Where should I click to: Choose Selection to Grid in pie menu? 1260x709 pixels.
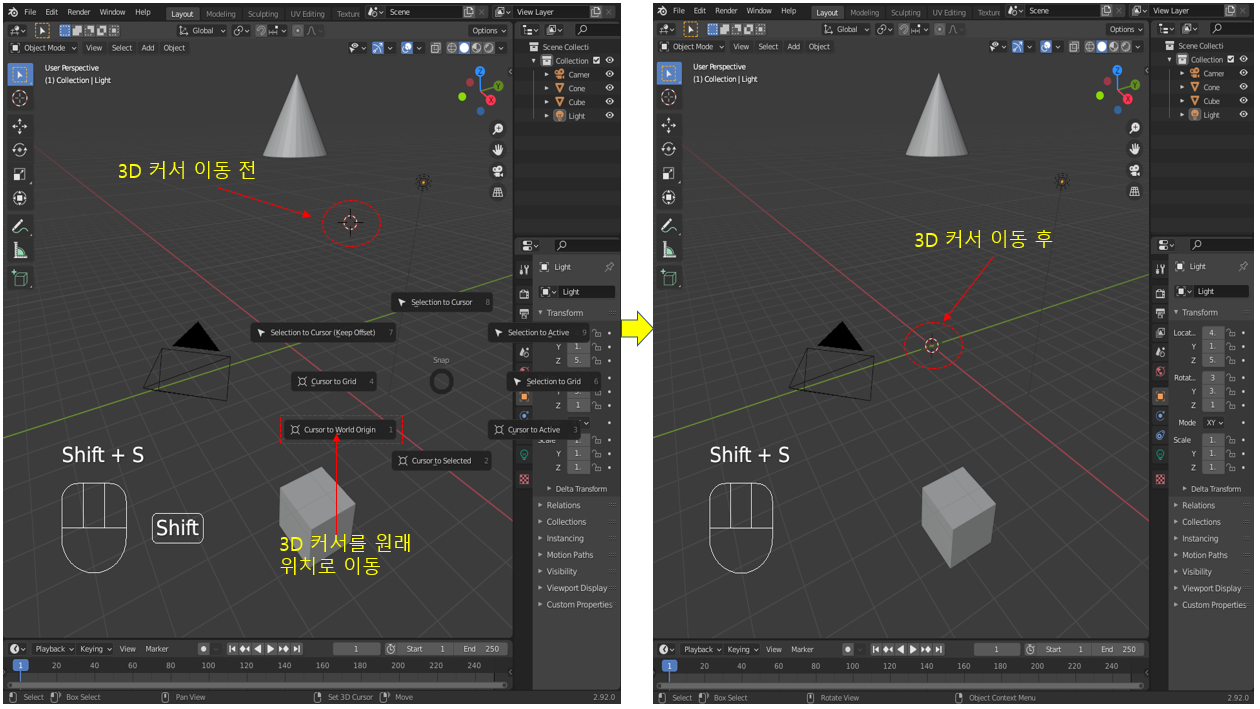point(553,381)
